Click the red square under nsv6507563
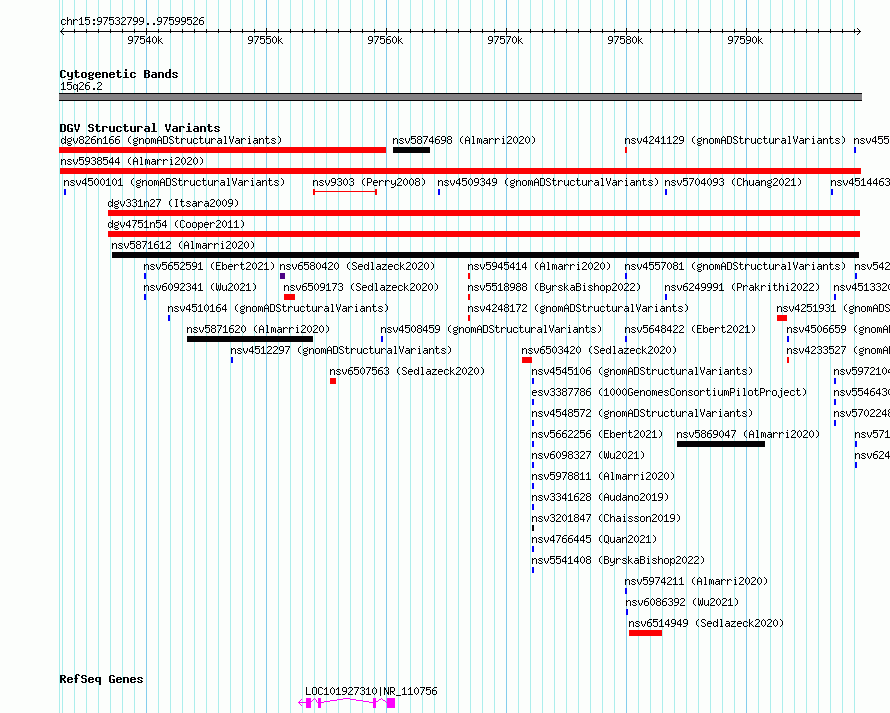890x713 pixels. tap(333, 381)
